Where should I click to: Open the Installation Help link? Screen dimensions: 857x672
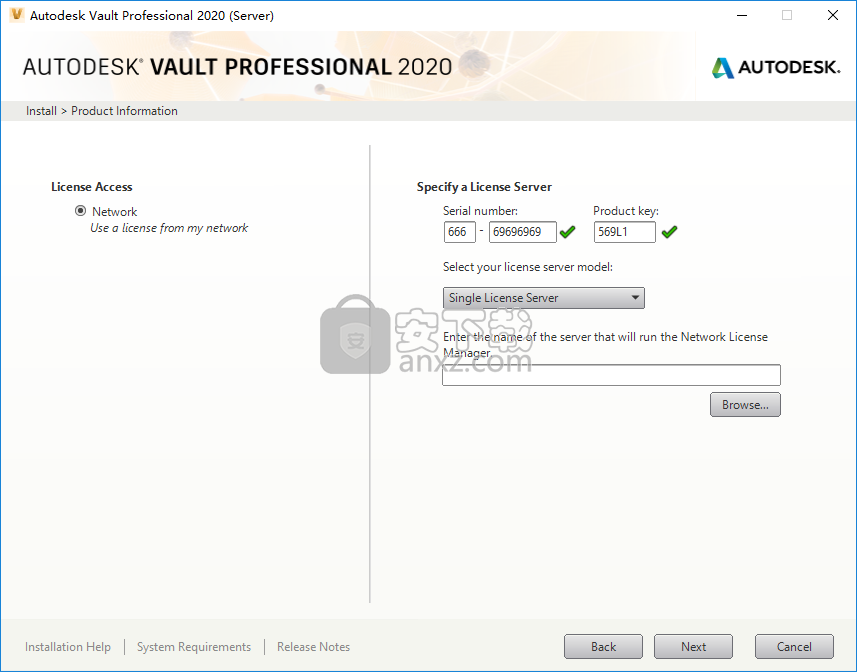point(68,647)
